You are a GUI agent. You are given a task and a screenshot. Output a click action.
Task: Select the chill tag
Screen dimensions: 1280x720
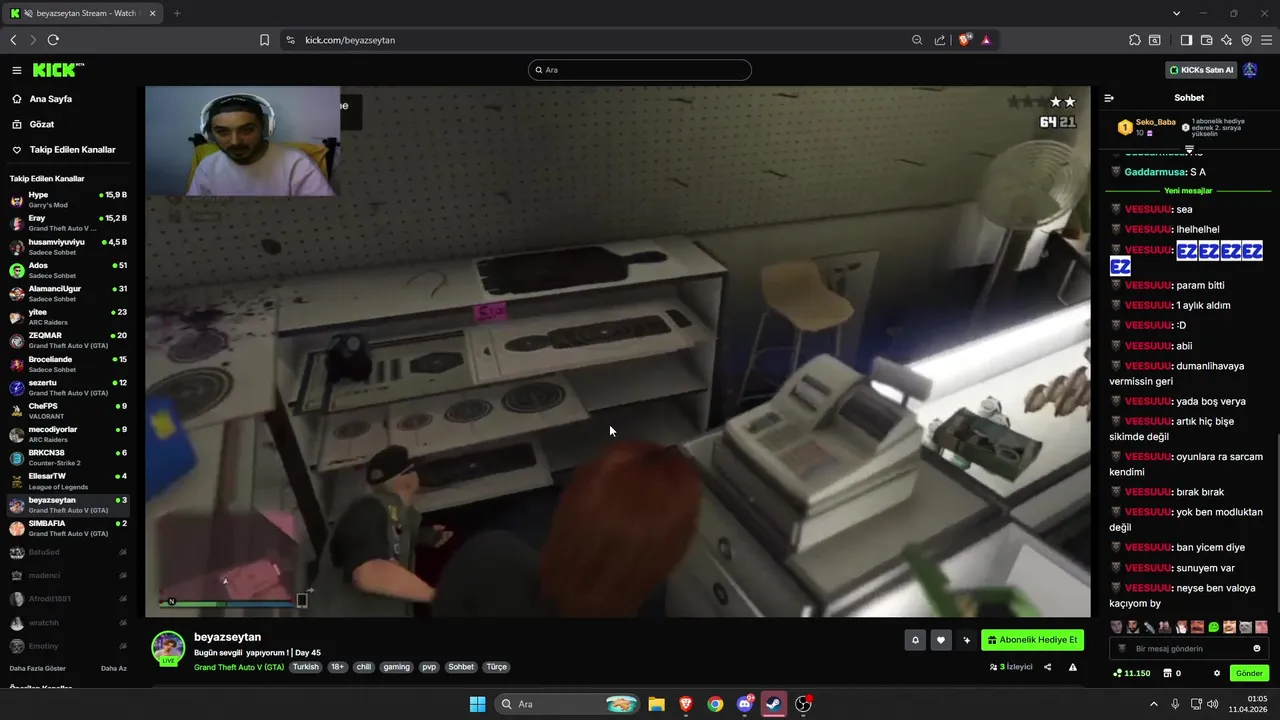click(364, 667)
